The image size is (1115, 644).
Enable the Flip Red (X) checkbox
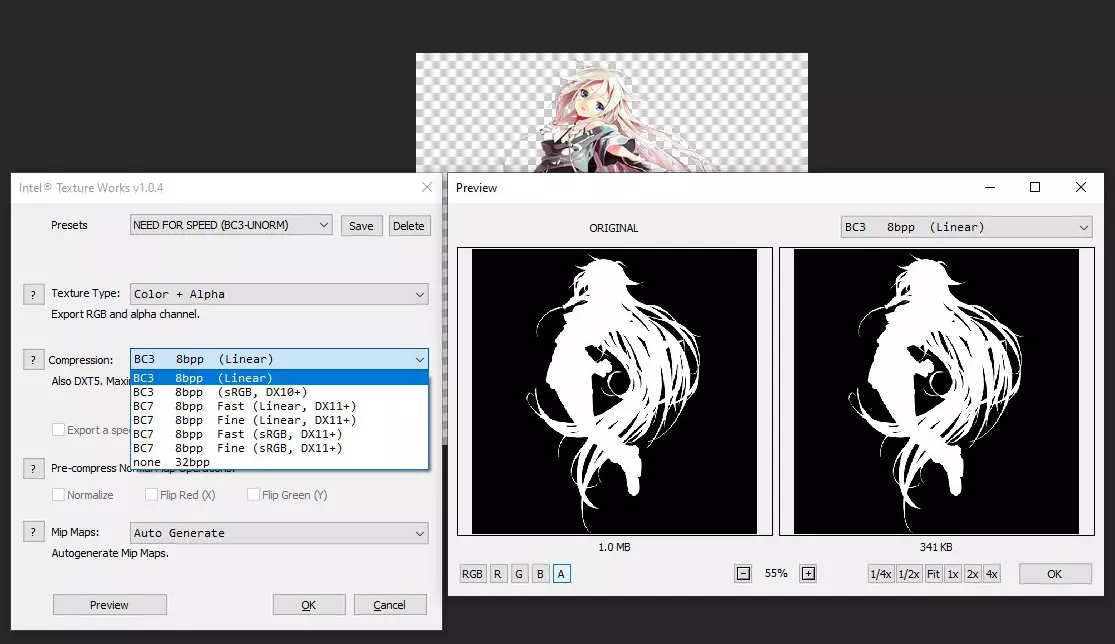151,495
